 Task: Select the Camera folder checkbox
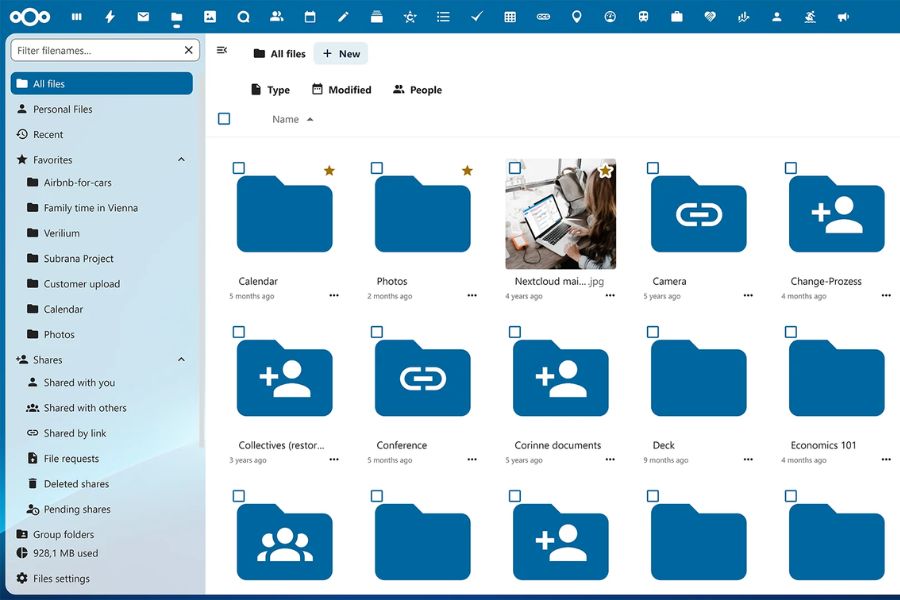click(653, 168)
